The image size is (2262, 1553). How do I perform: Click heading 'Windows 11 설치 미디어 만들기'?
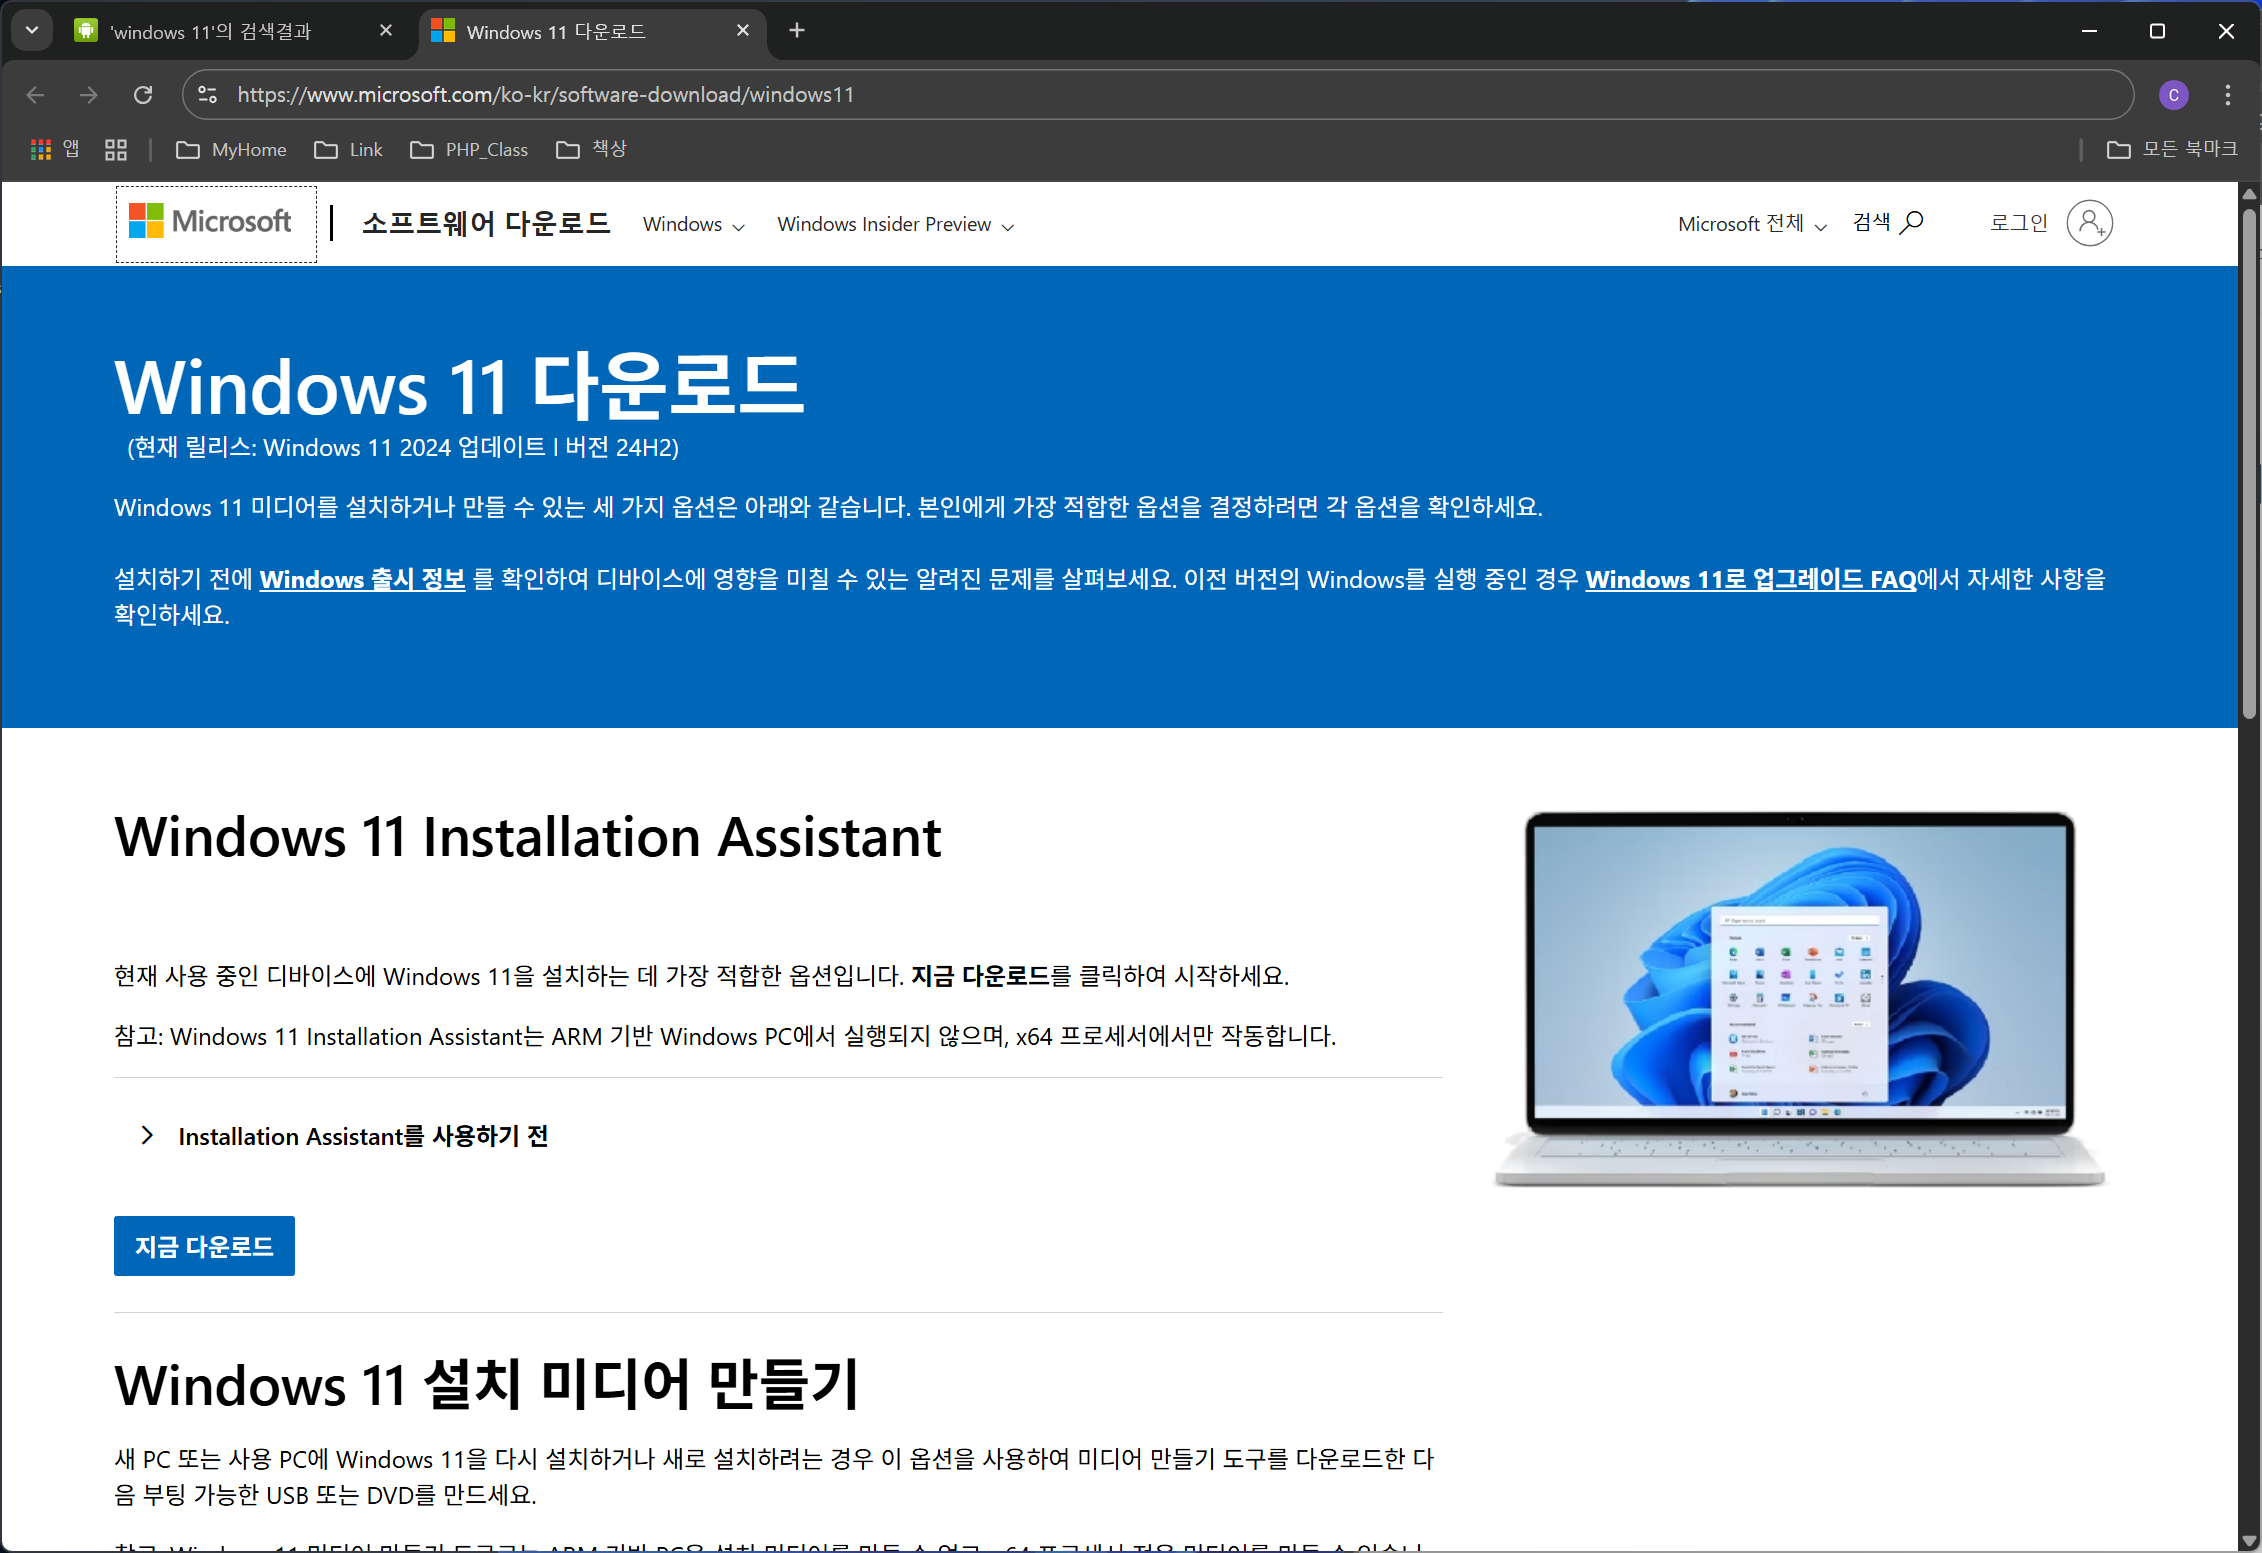pos(487,1385)
